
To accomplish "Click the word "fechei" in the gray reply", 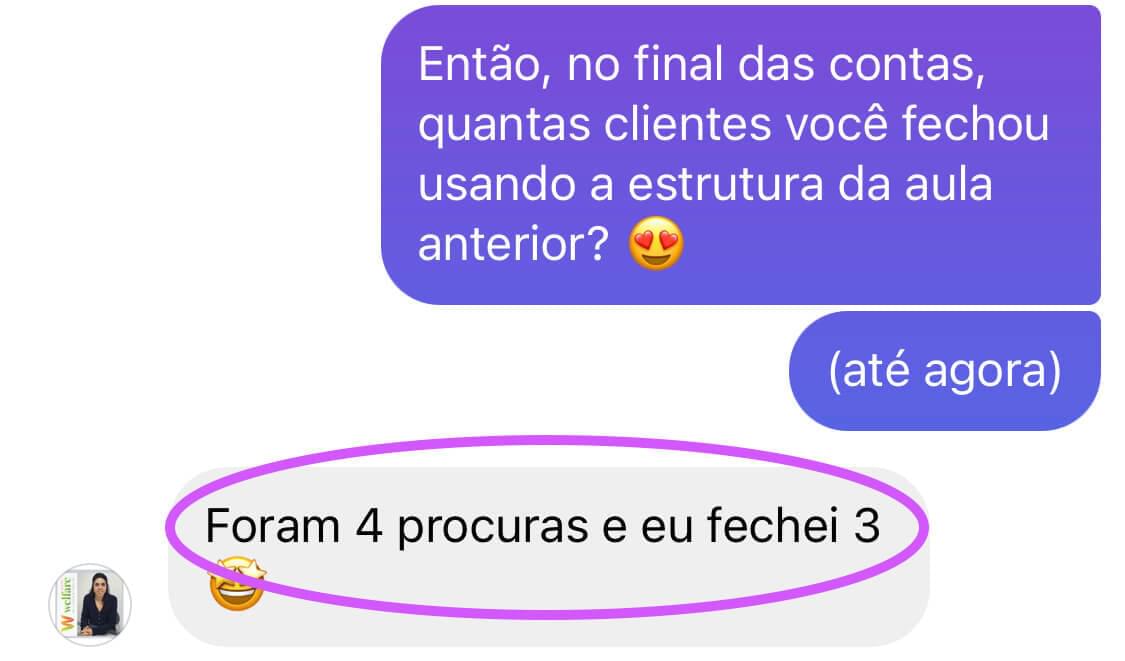I will coord(772,525).
